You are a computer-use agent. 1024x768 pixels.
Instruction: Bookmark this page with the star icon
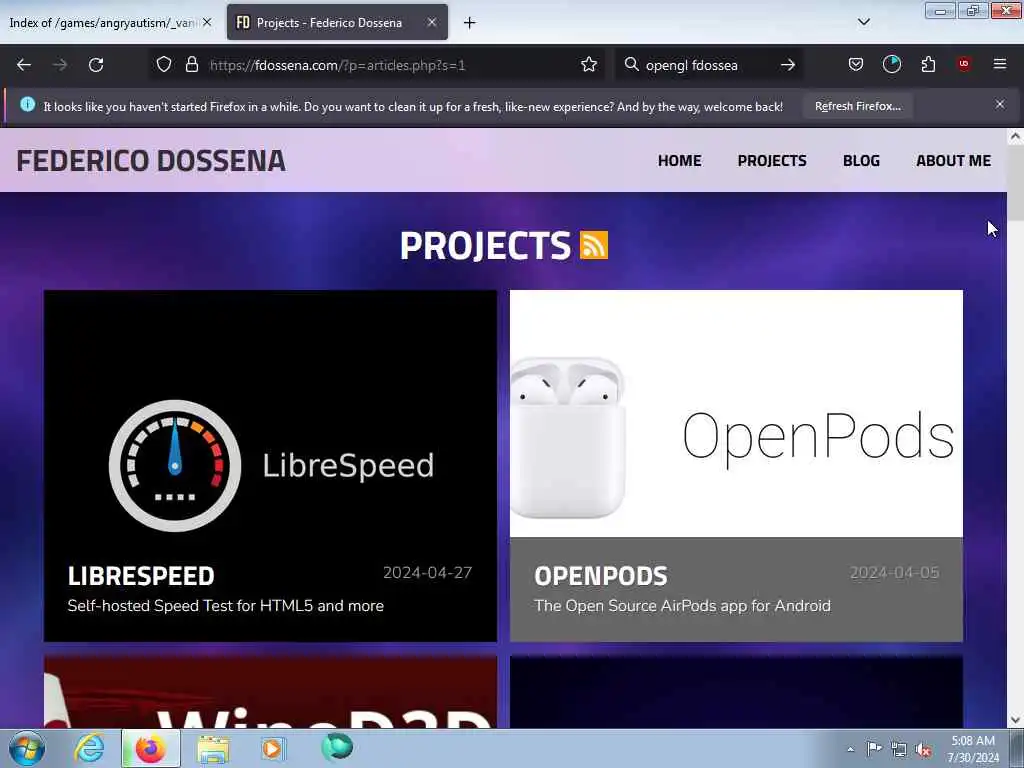(589, 64)
